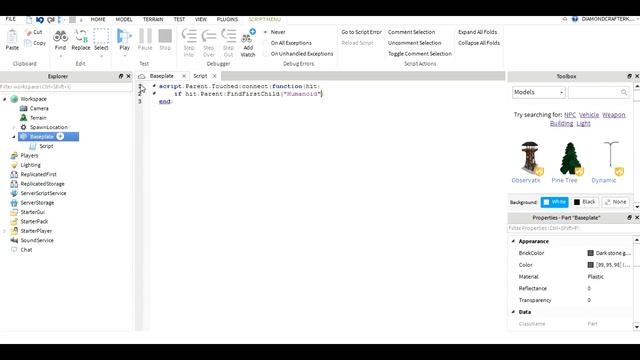The height and width of the screenshot is (360, 640).
Task: Collapse the Workspace tree node
Action: coord(5,99)
